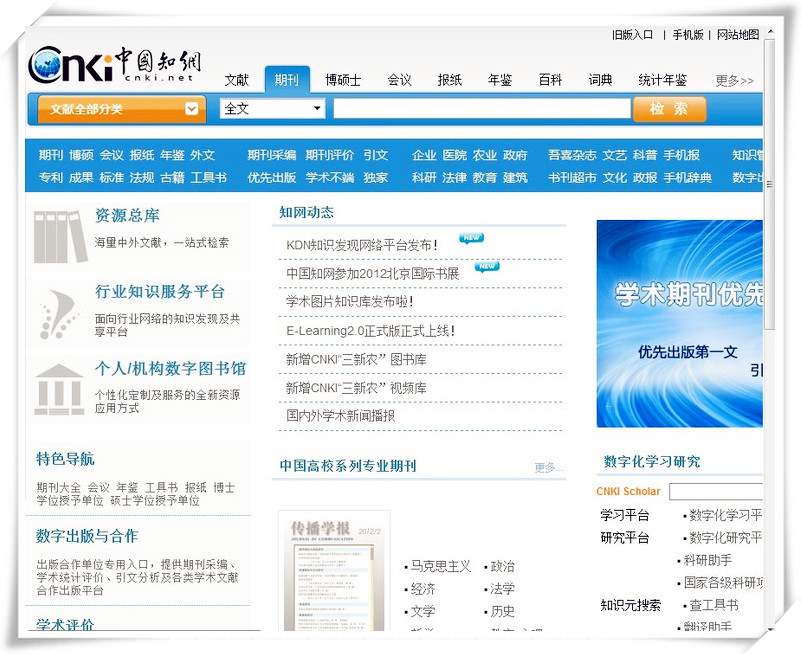Switch to the 博硕士 tab
This screenshot has width=802, height=654.
[x=343, y=80]
